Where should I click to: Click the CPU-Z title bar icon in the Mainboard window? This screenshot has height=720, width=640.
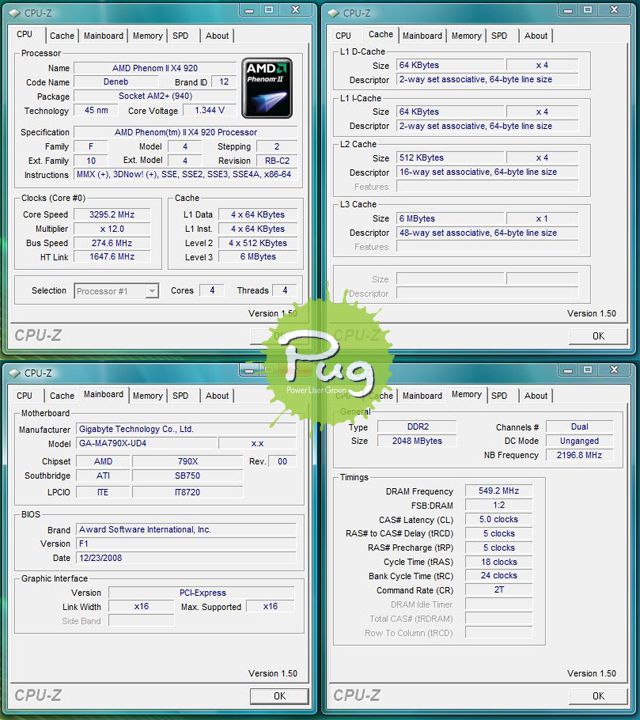click(x=14, y=373)
